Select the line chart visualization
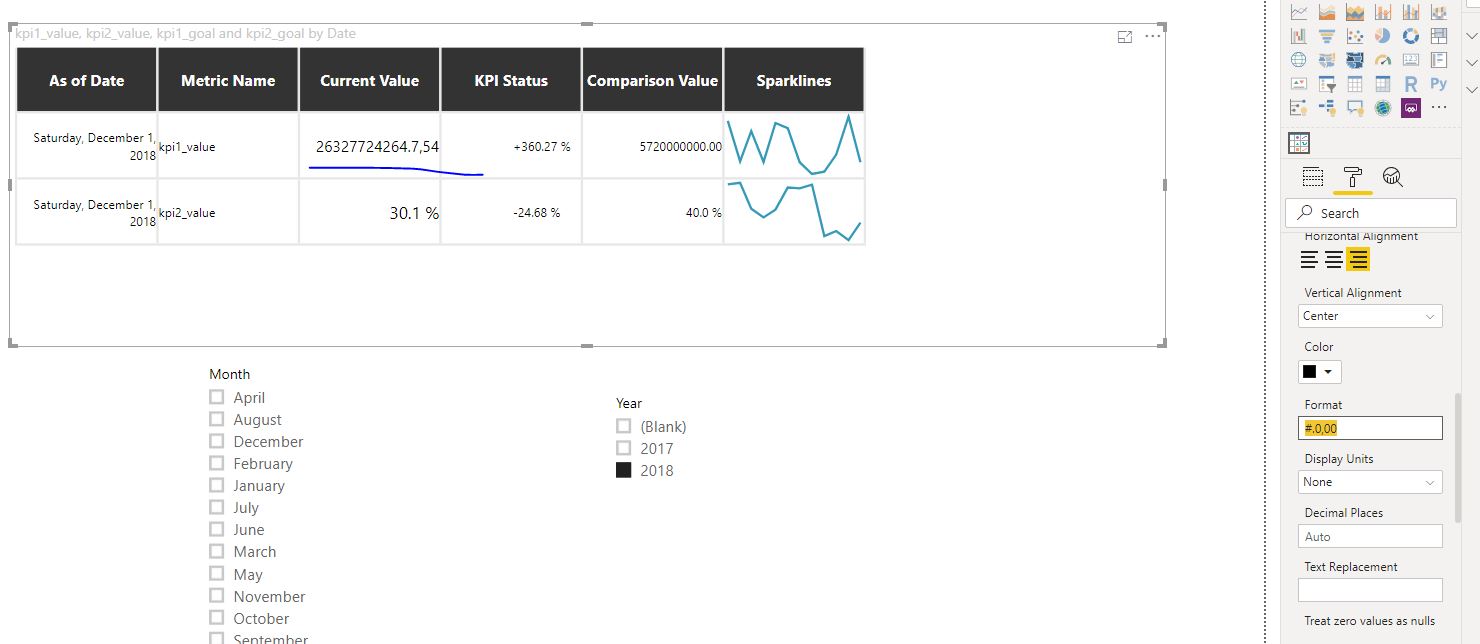The width and height of the screenshot is (1480, 644). pyautogui.click(x=1299, y=13)
